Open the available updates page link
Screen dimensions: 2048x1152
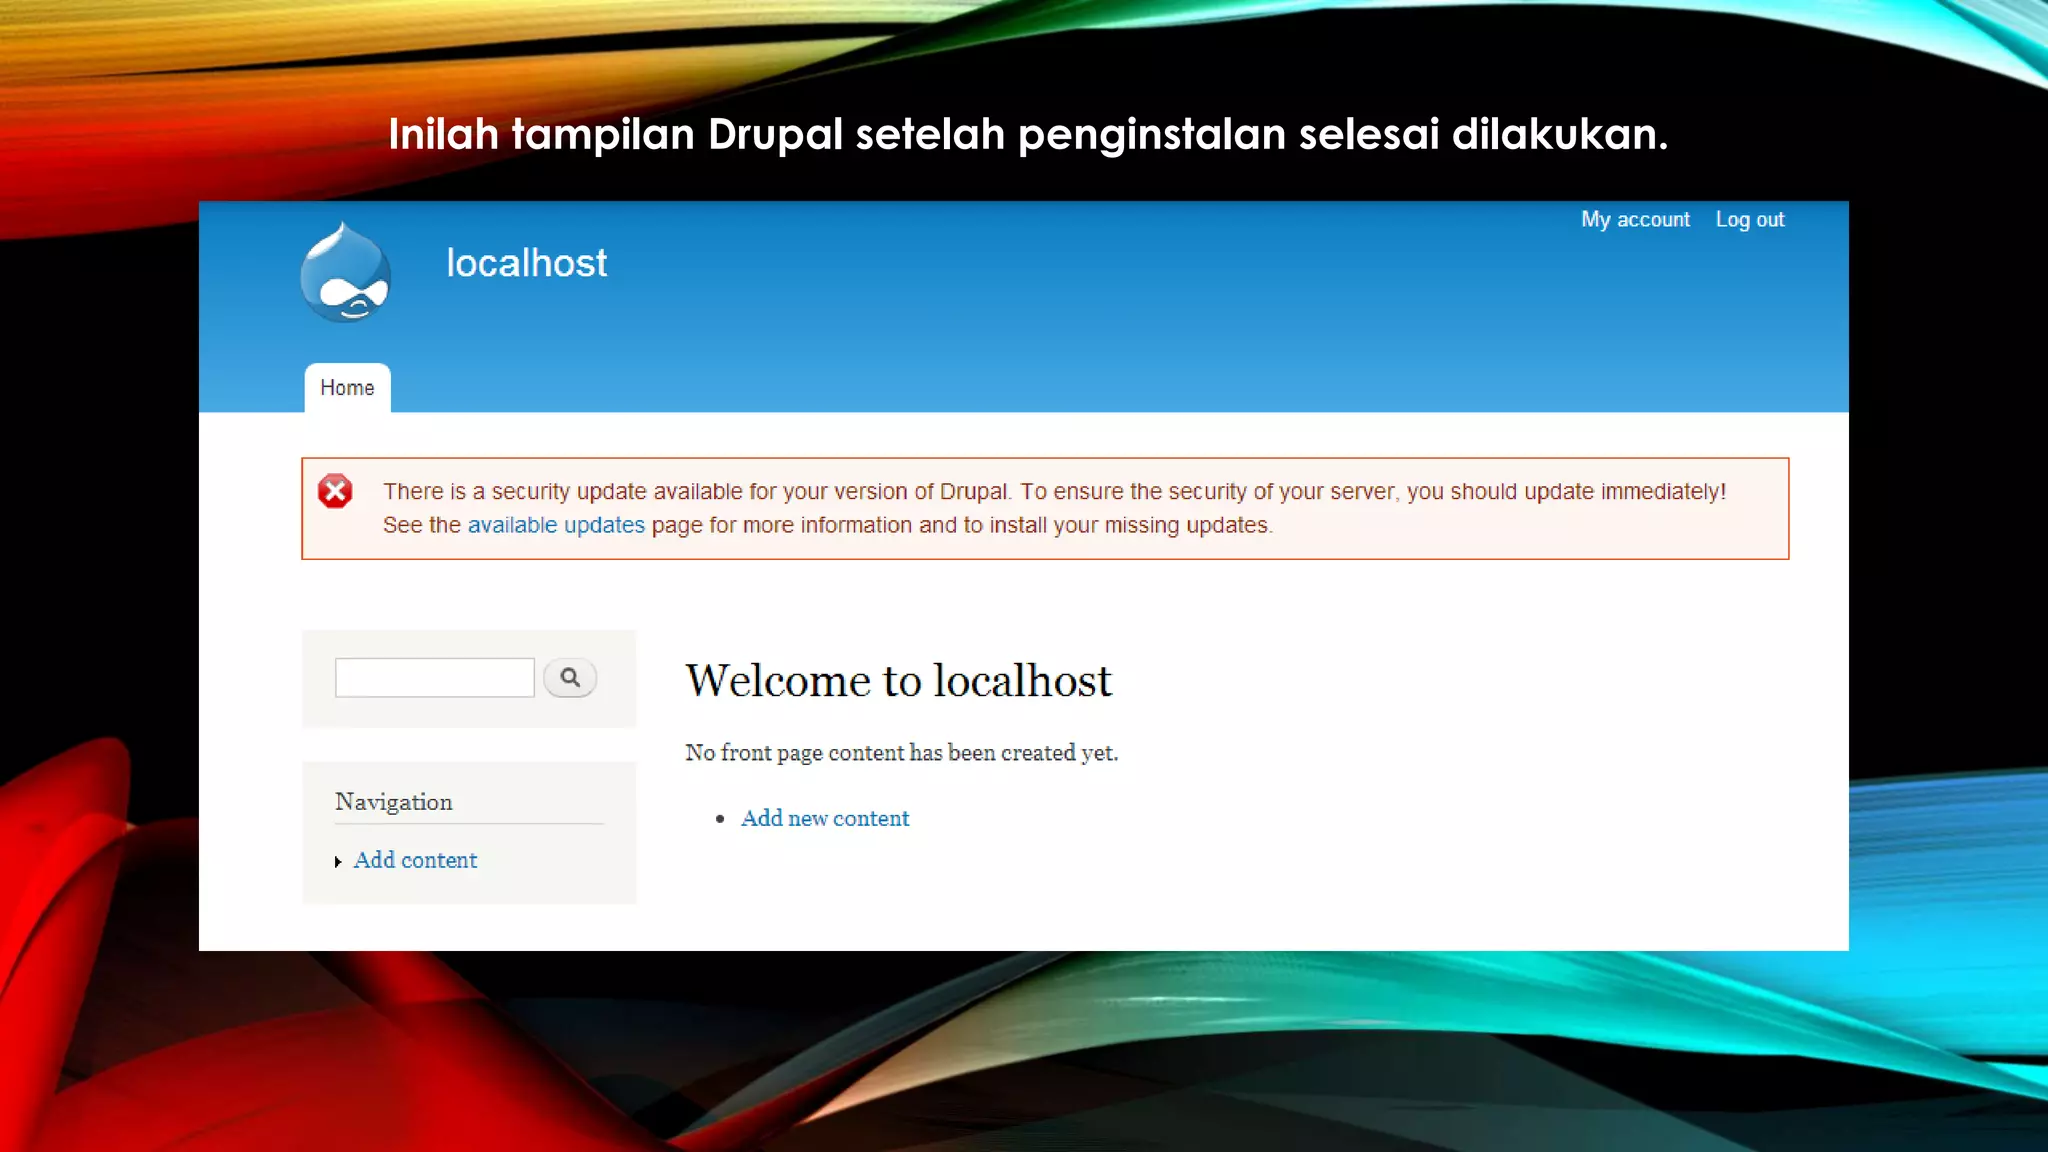(x=556, y=525)
